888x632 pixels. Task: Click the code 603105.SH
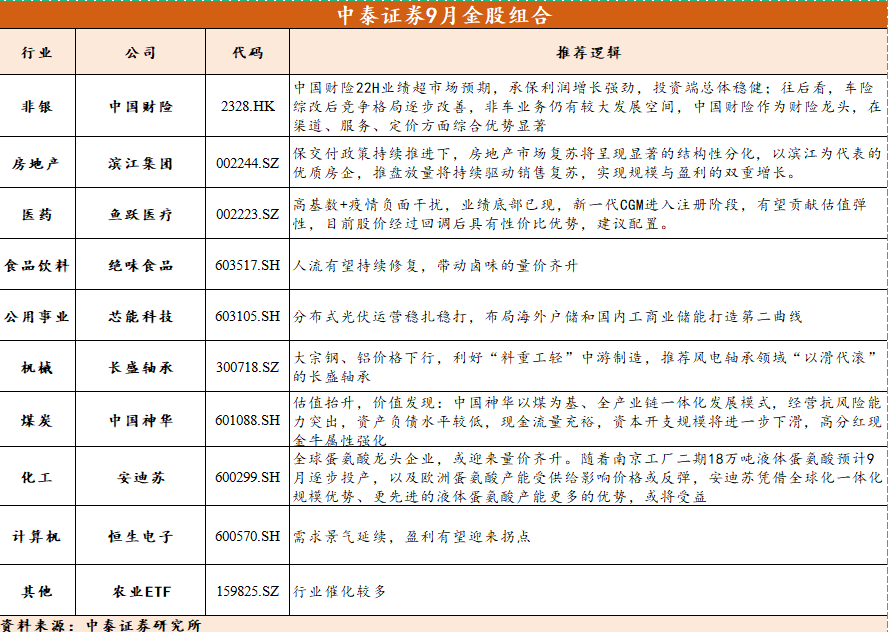pyautogui.click(x=247, y=316)
